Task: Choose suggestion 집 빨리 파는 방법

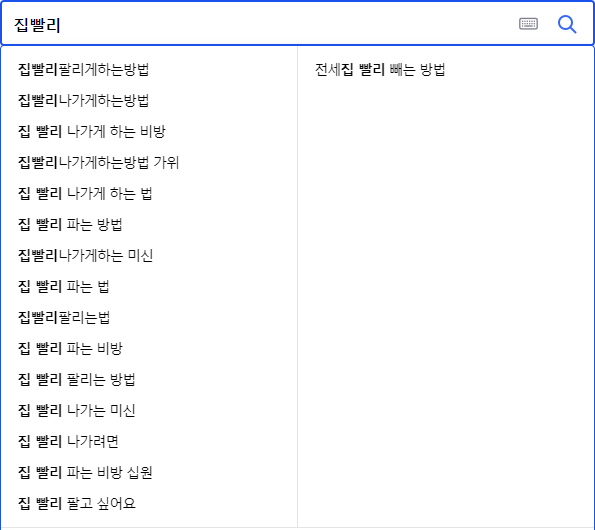Action: point(70,225)
